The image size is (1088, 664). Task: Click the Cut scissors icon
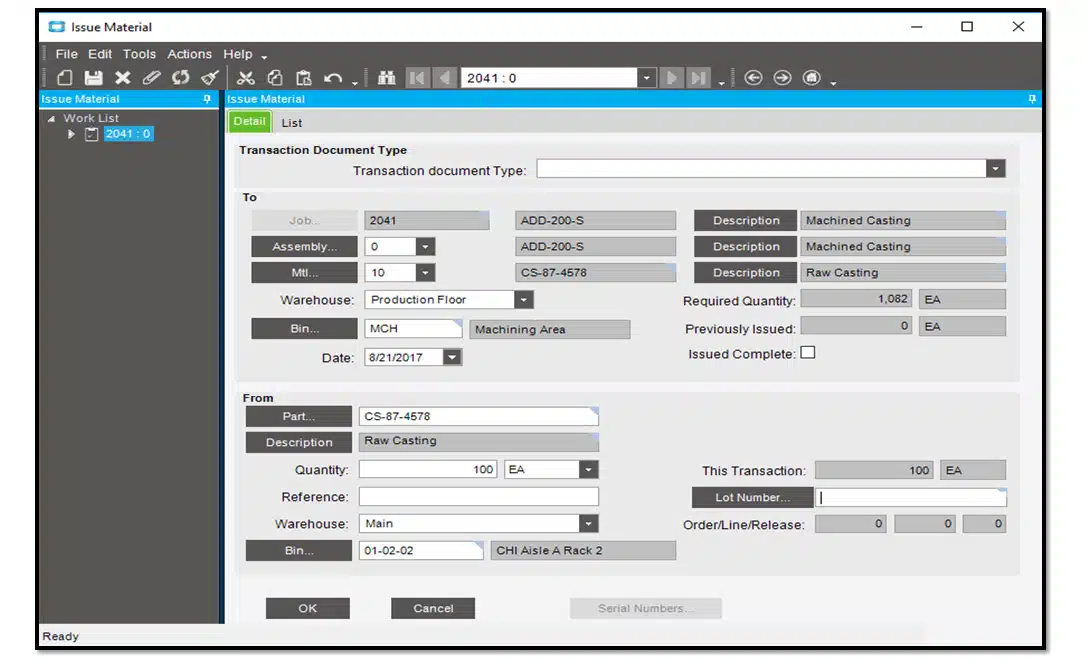click(x=246, y=78)
